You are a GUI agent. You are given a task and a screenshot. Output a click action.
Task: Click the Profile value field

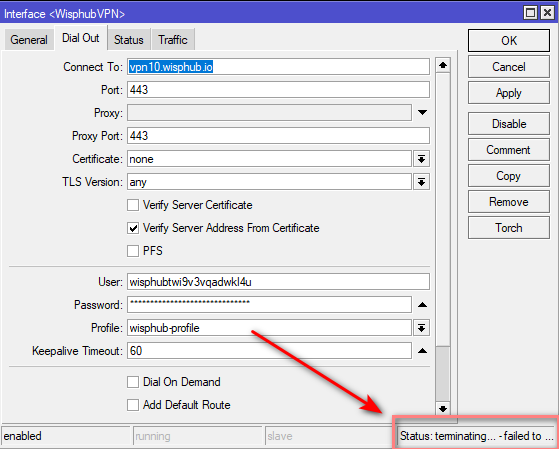pyautogui.click(x=270, y=328)
